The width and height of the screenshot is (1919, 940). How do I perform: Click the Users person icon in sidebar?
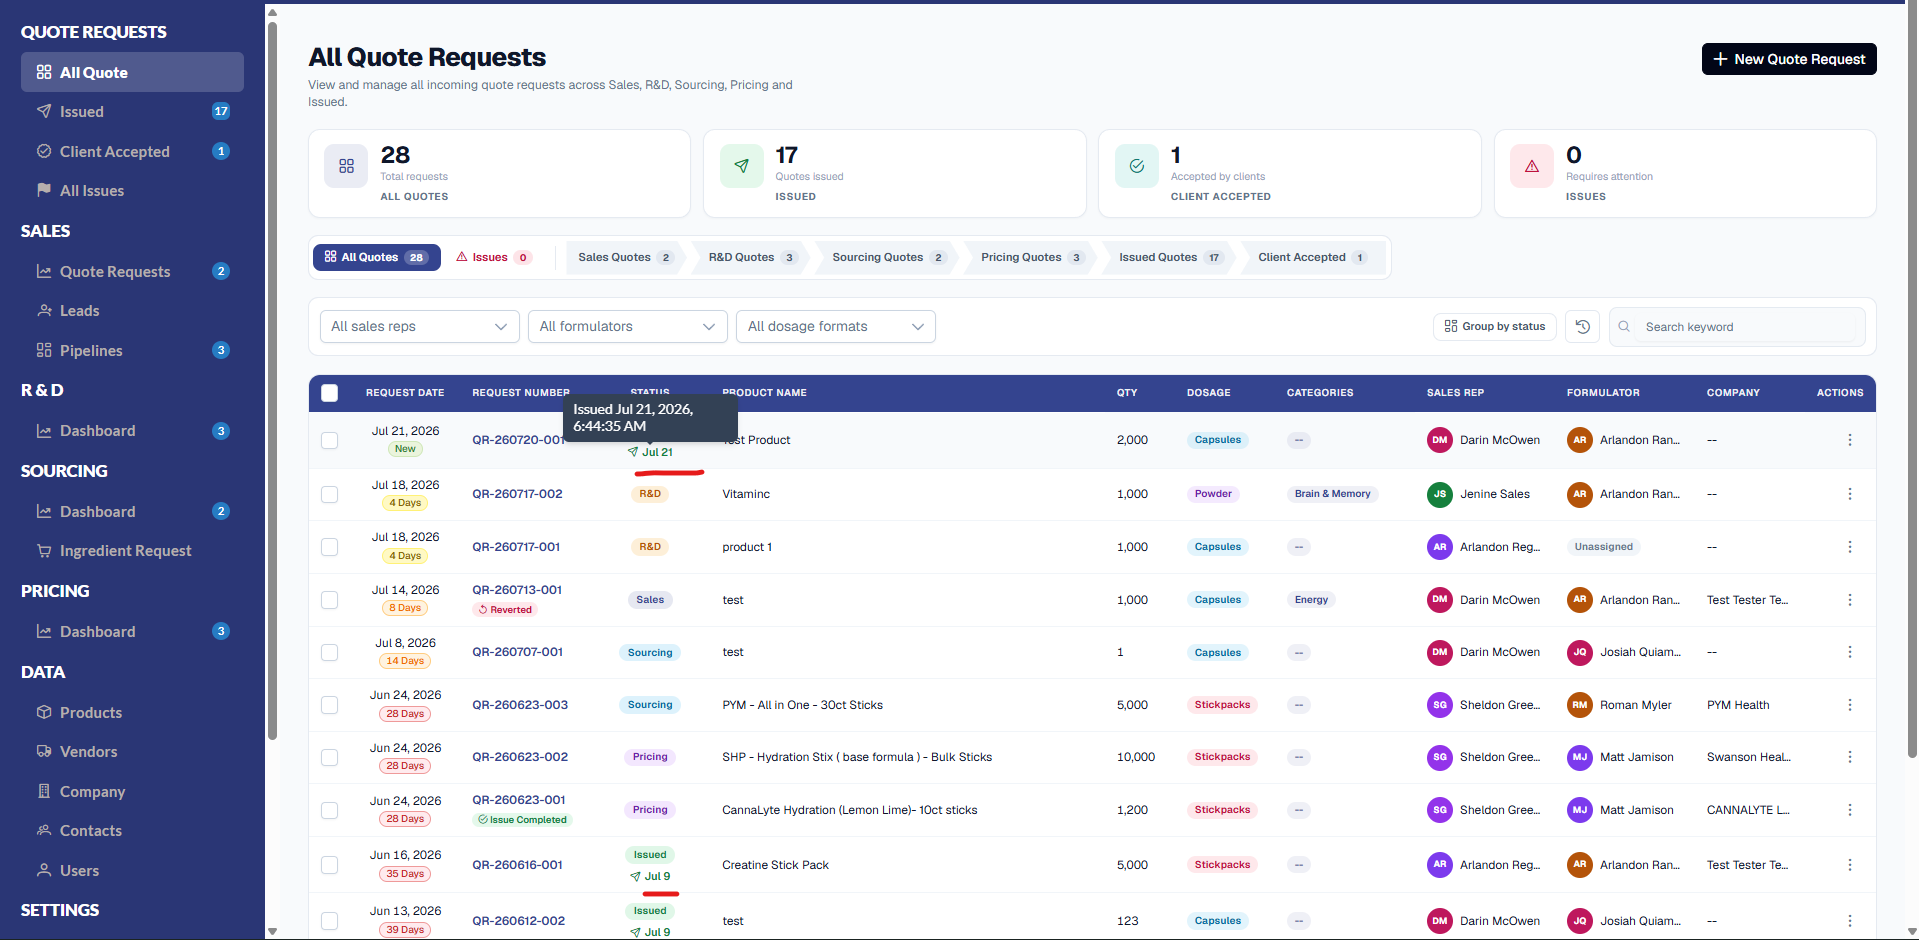click(44, 870)
